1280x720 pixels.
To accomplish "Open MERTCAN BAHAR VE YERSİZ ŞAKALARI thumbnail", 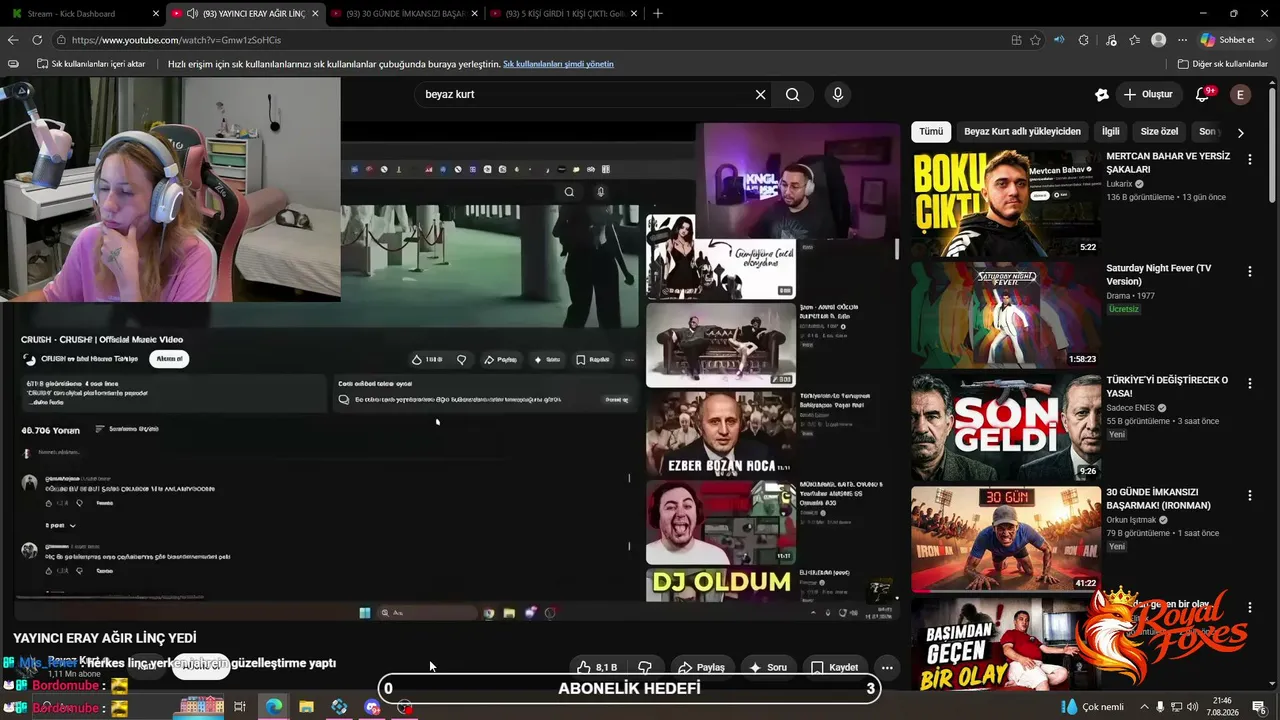I will pos(1005,203).
